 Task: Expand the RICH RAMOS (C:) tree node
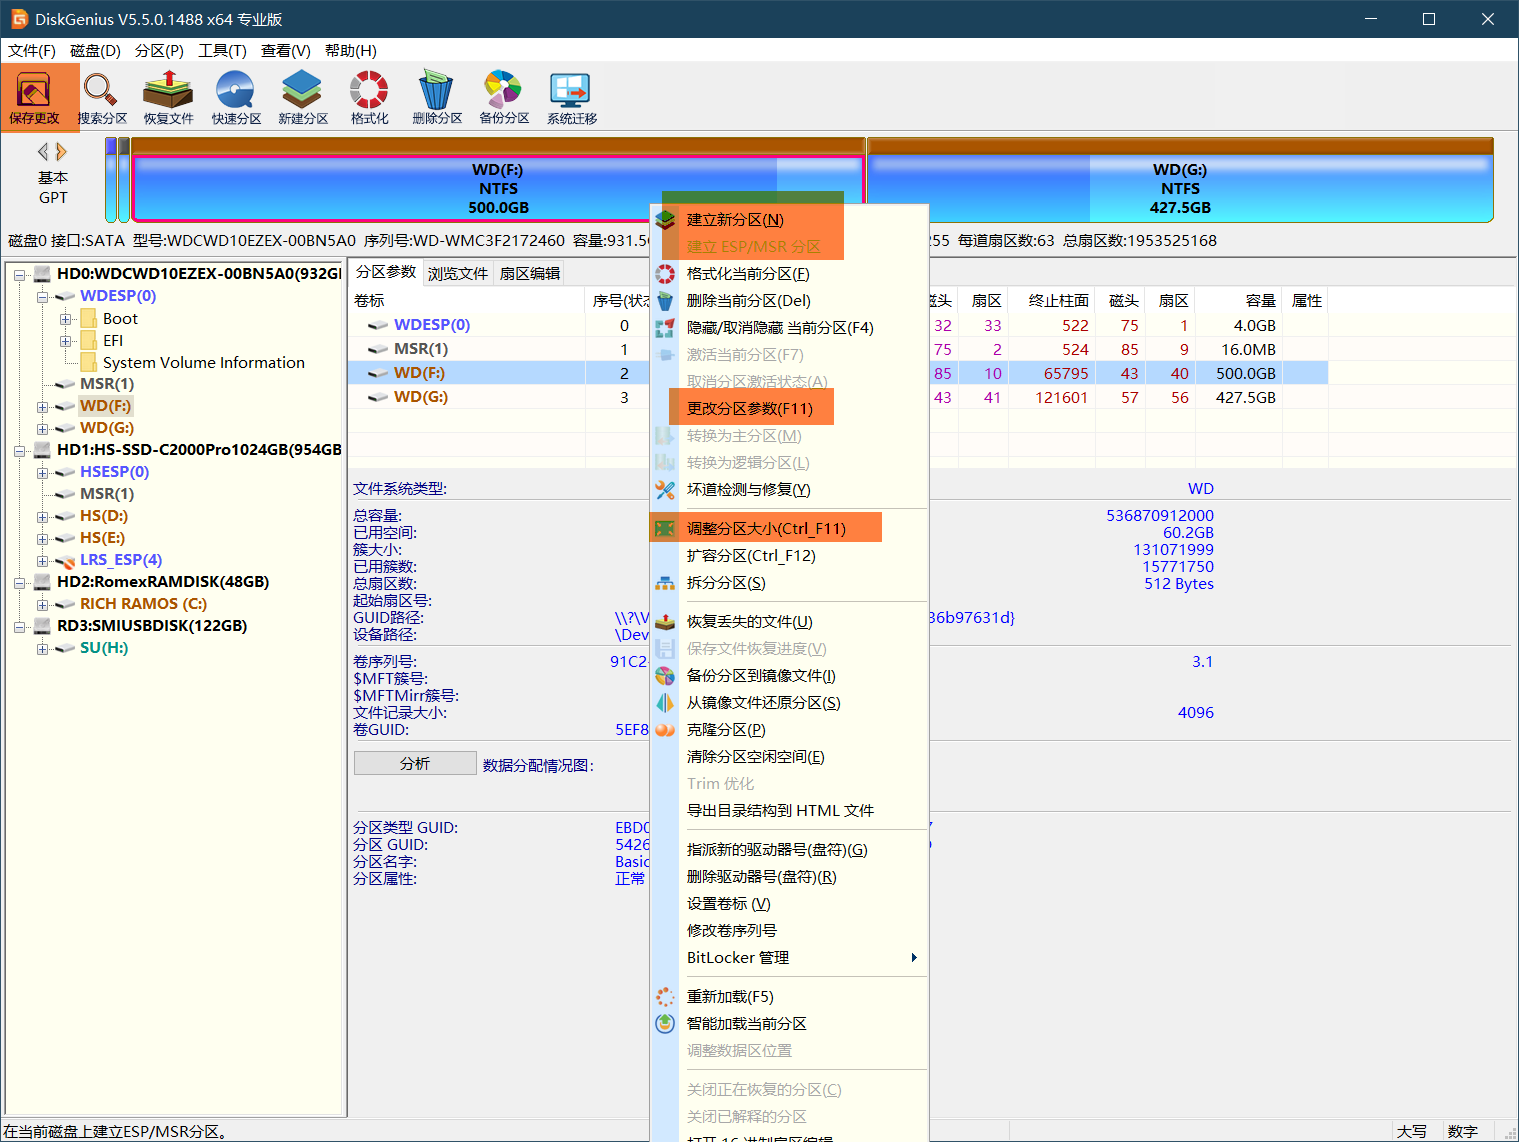[43, 604]
